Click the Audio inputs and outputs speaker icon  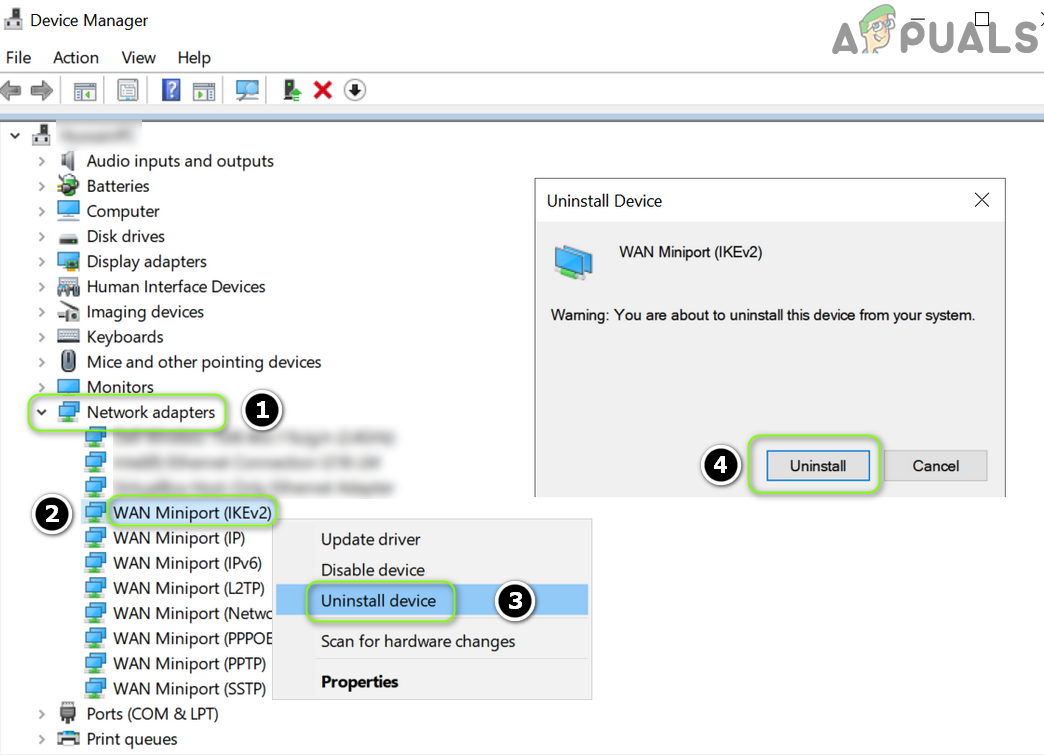click(67, 161)
